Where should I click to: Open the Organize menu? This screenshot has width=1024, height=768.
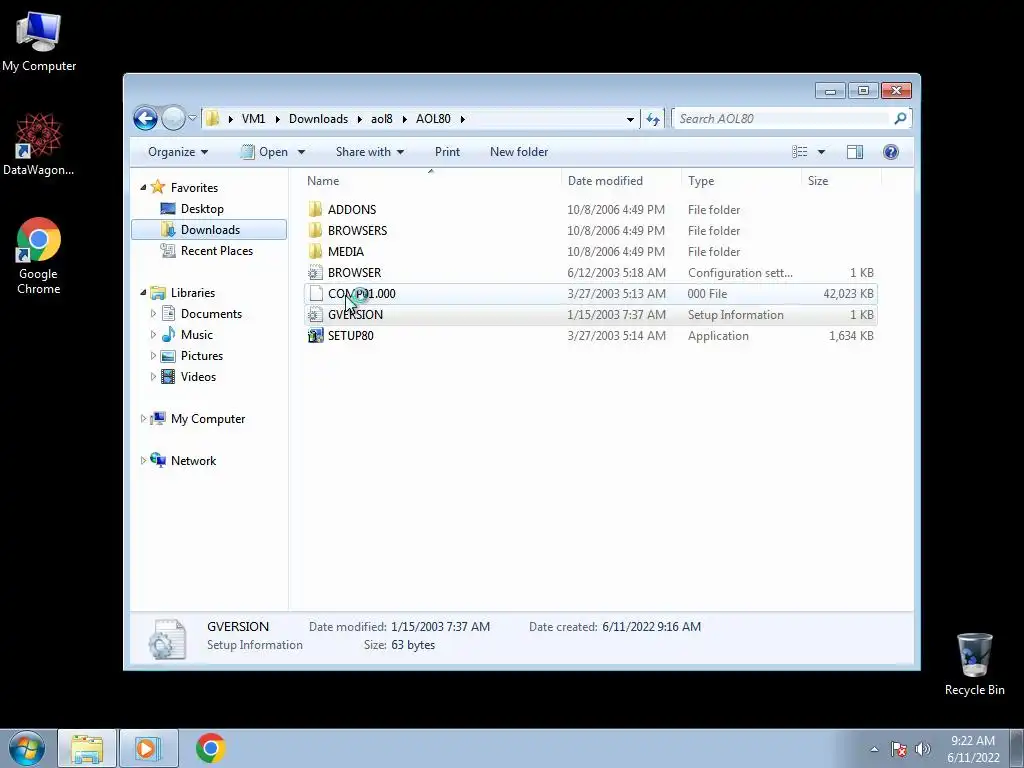click(x=178, y=152)
